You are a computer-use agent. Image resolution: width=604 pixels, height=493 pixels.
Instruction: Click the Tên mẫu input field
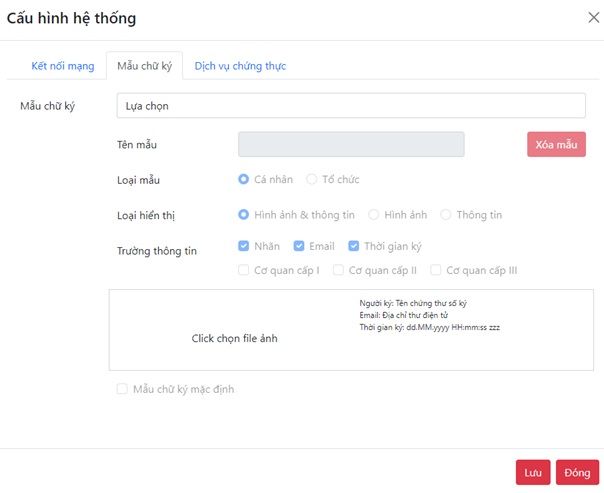pyautogui.click(x=351, y=144)
